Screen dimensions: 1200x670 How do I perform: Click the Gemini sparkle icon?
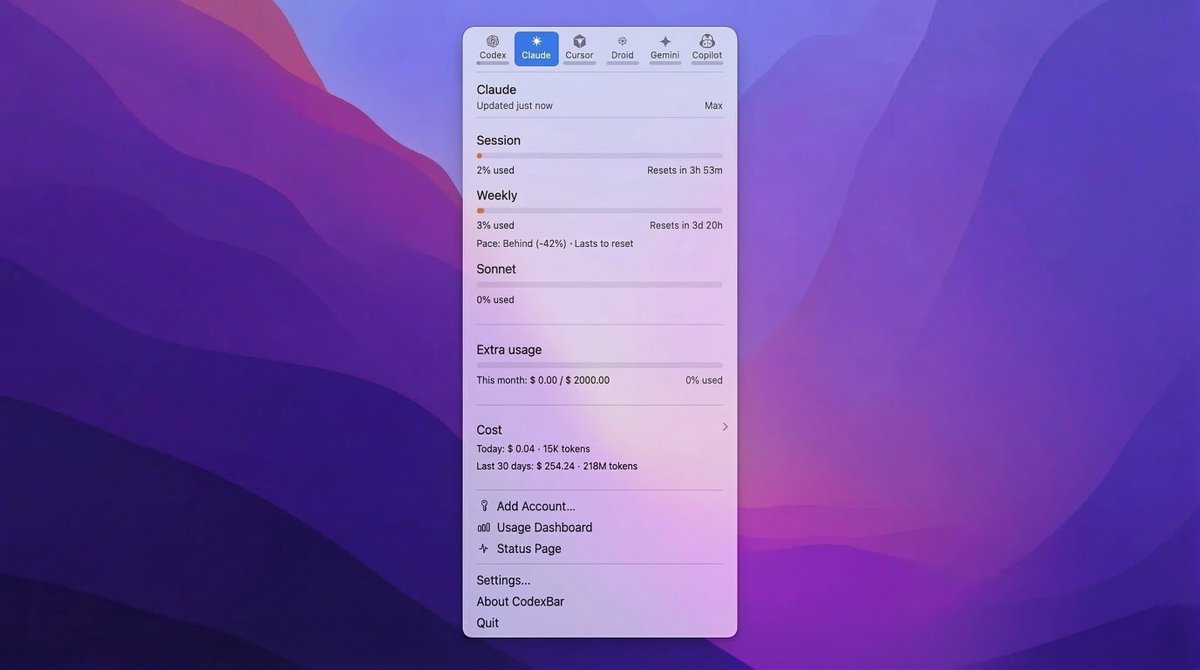point(665,41)
